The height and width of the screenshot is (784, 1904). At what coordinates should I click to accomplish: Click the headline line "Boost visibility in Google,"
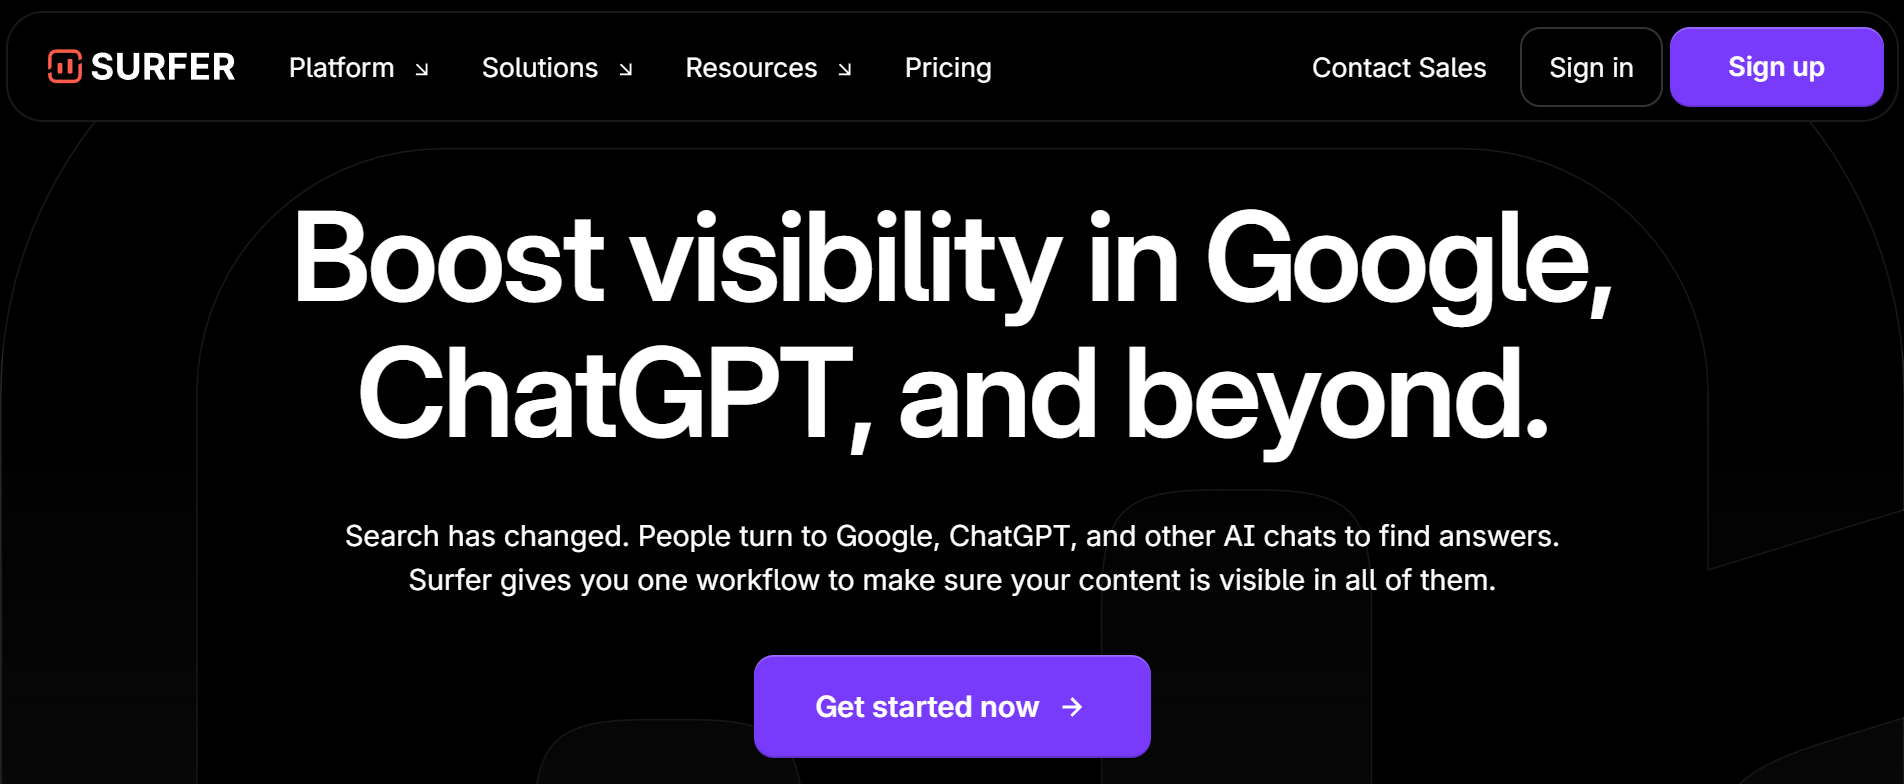tap(952, 260)
